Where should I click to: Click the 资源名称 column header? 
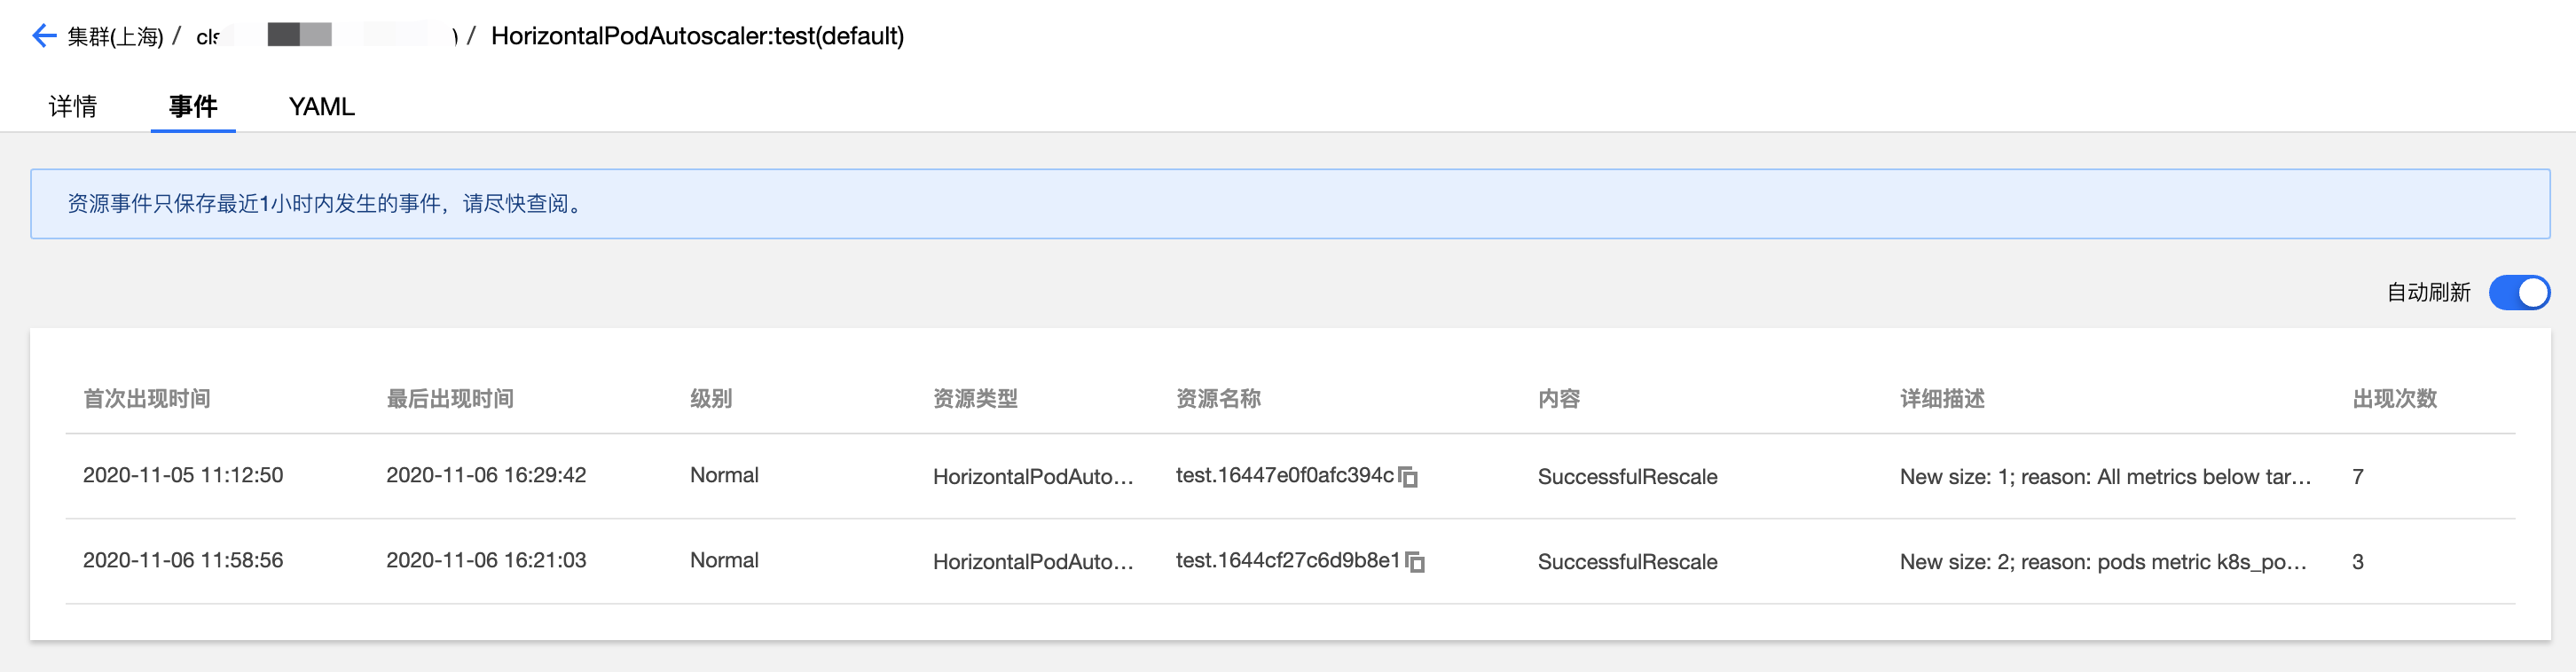click(x=1218, y=399)
